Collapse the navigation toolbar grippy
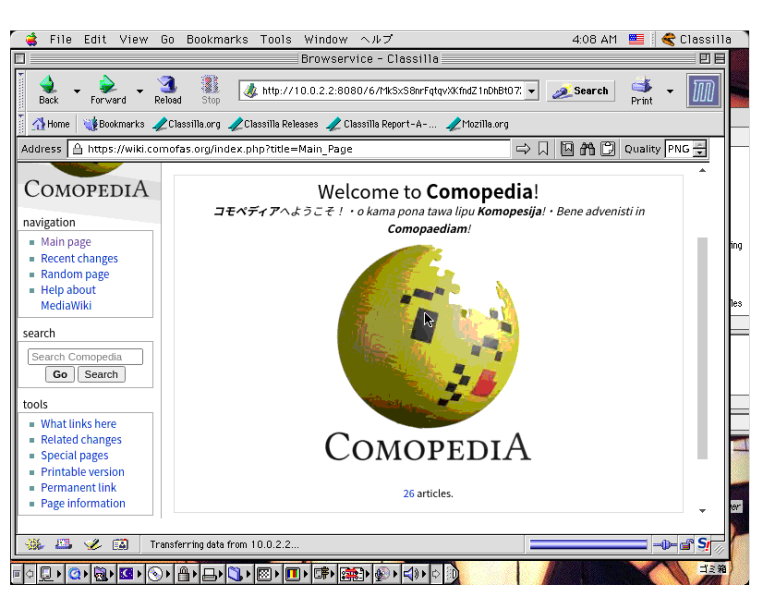Image resolution: width=763 pixels, height=597 pixels. 21,91
